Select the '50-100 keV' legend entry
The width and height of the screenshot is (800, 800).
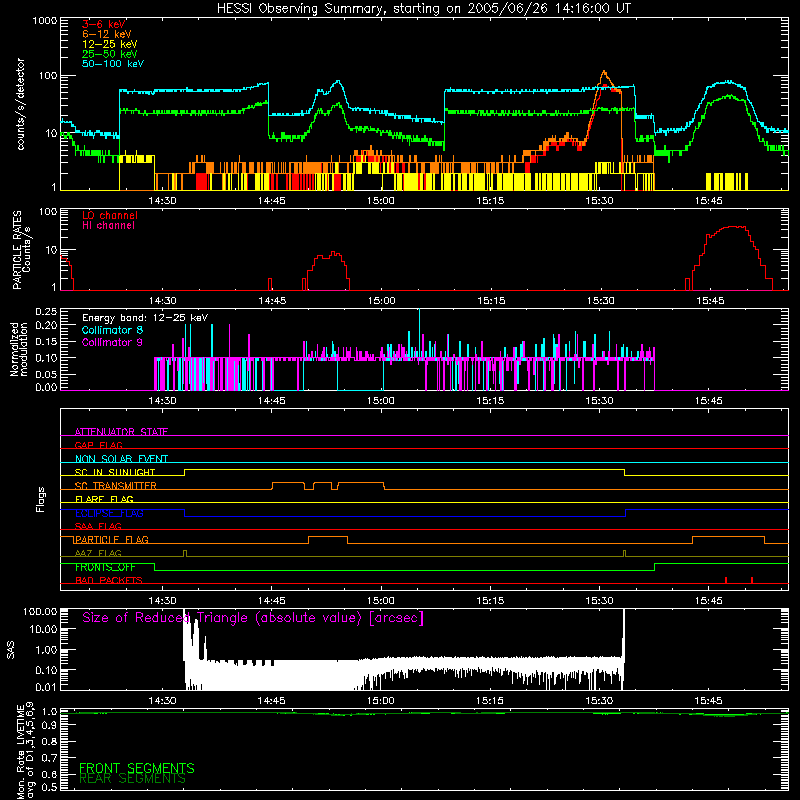click(112, 63)
